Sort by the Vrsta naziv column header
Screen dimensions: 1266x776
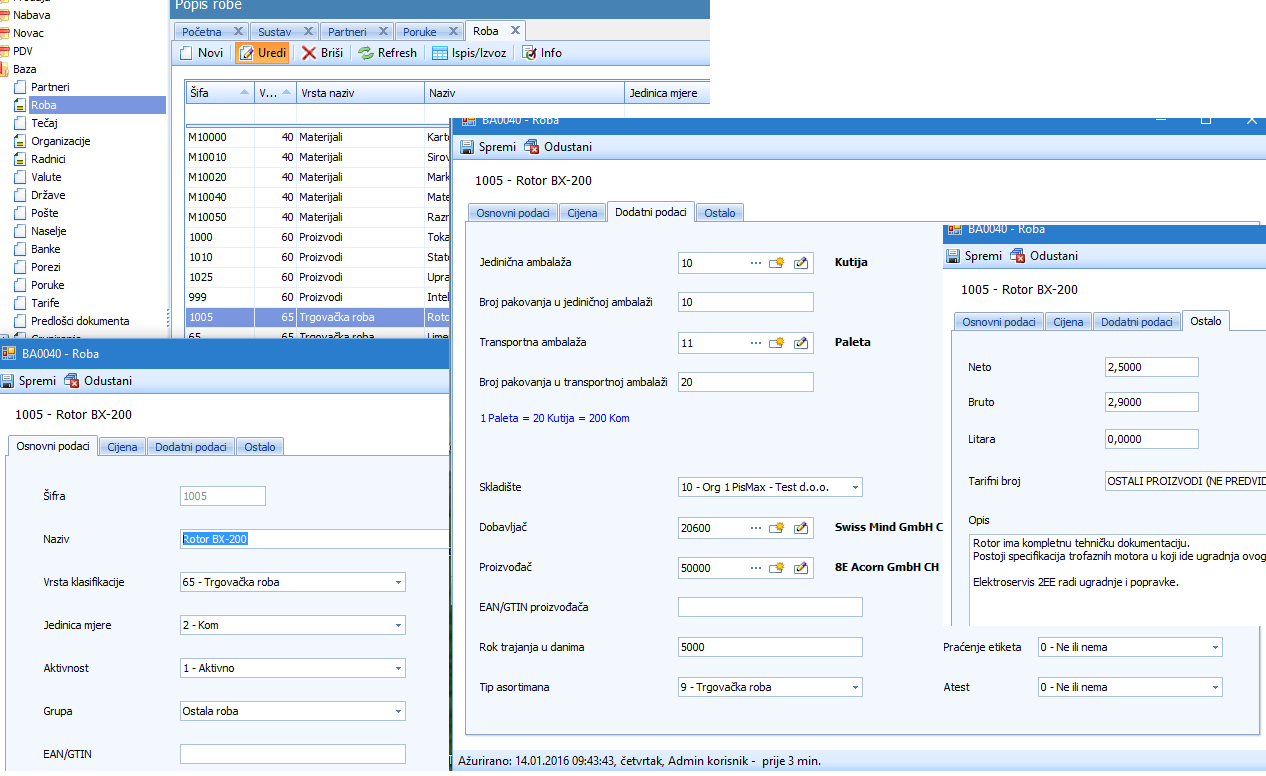coord(360,93)
